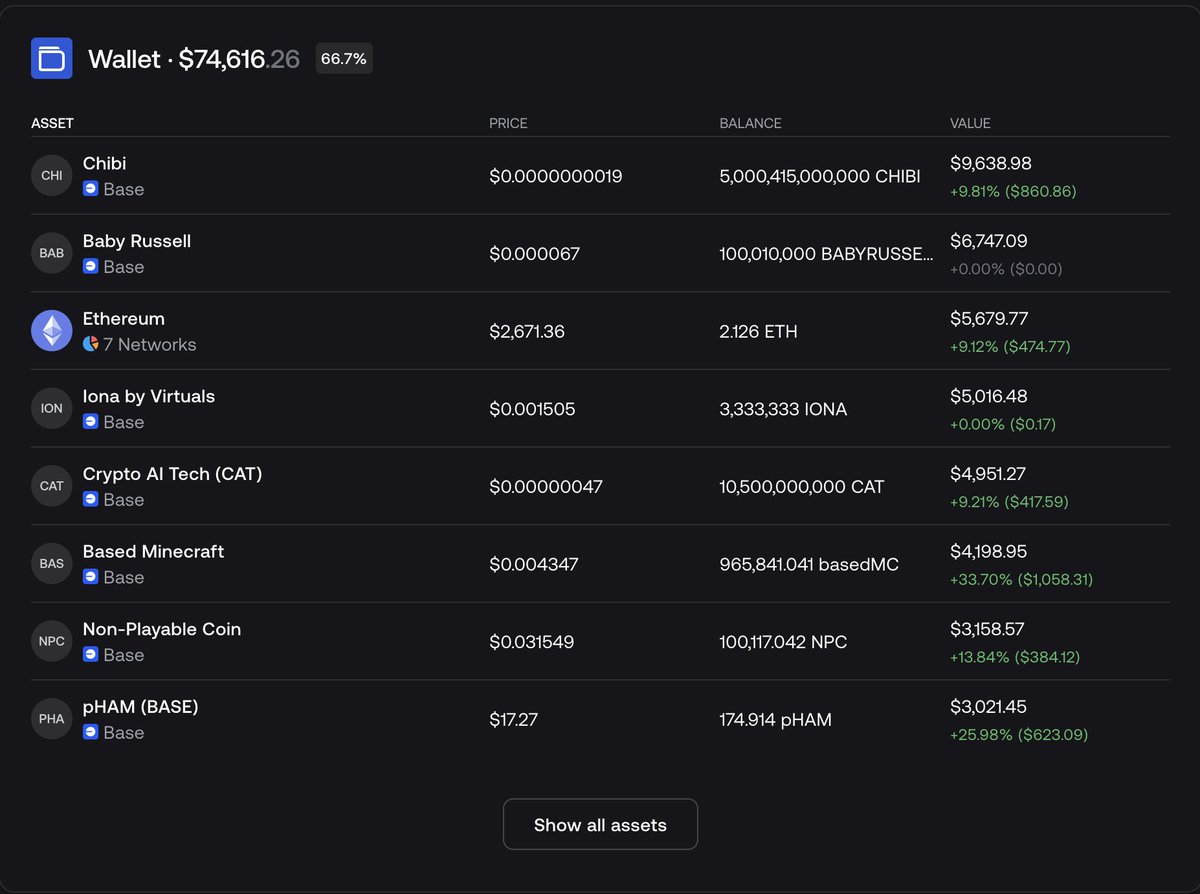Click balance 3,333,333 IONA
1200x894 pixels.
[x=783, y=409]
